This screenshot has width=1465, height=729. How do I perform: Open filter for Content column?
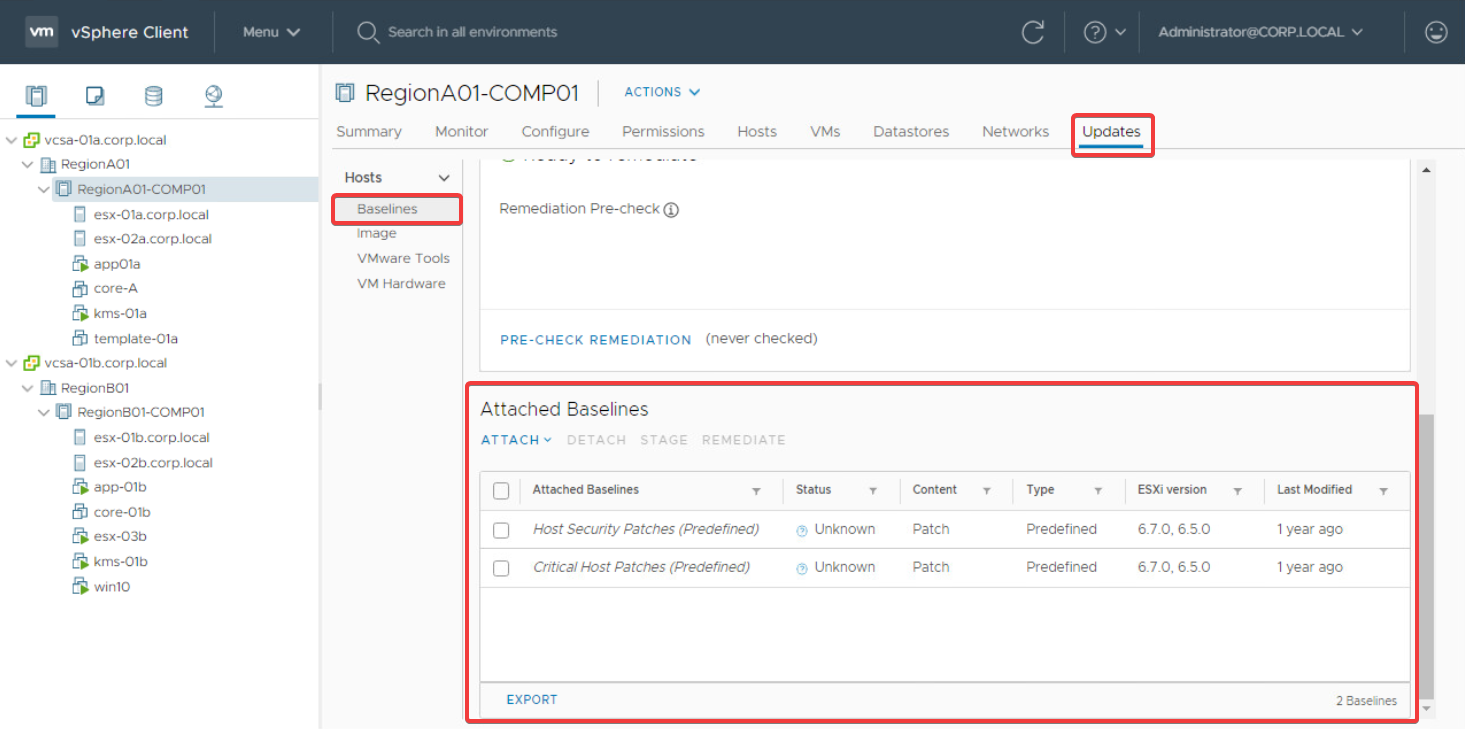[986, 491]
